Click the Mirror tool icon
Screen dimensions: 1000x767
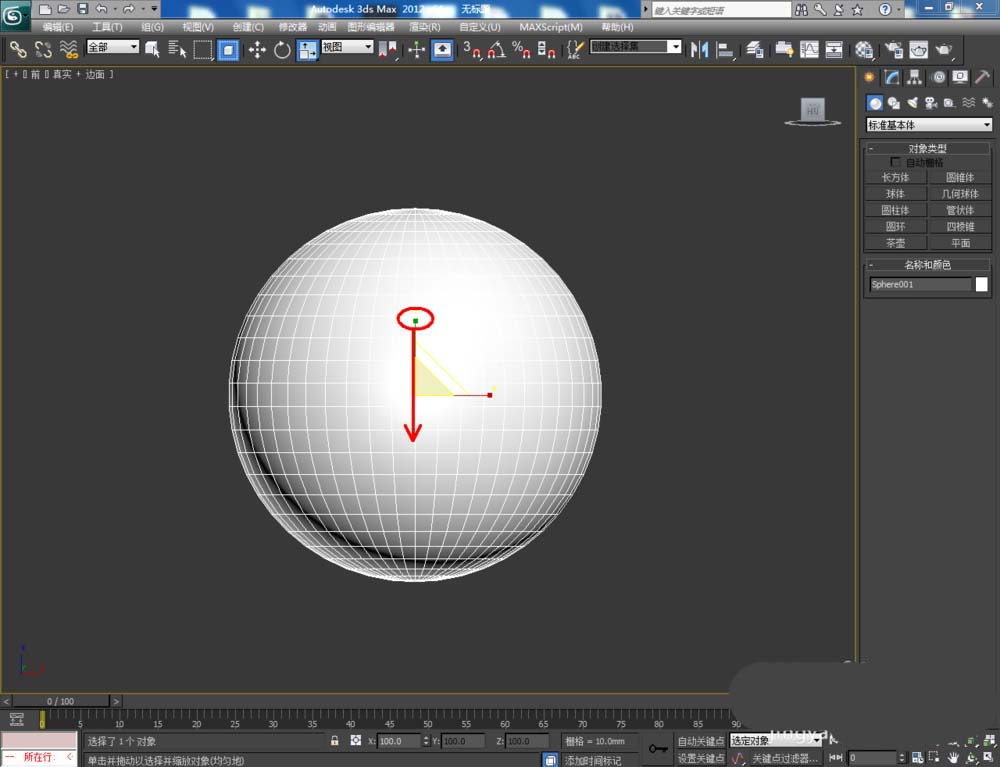click(700, 49)
